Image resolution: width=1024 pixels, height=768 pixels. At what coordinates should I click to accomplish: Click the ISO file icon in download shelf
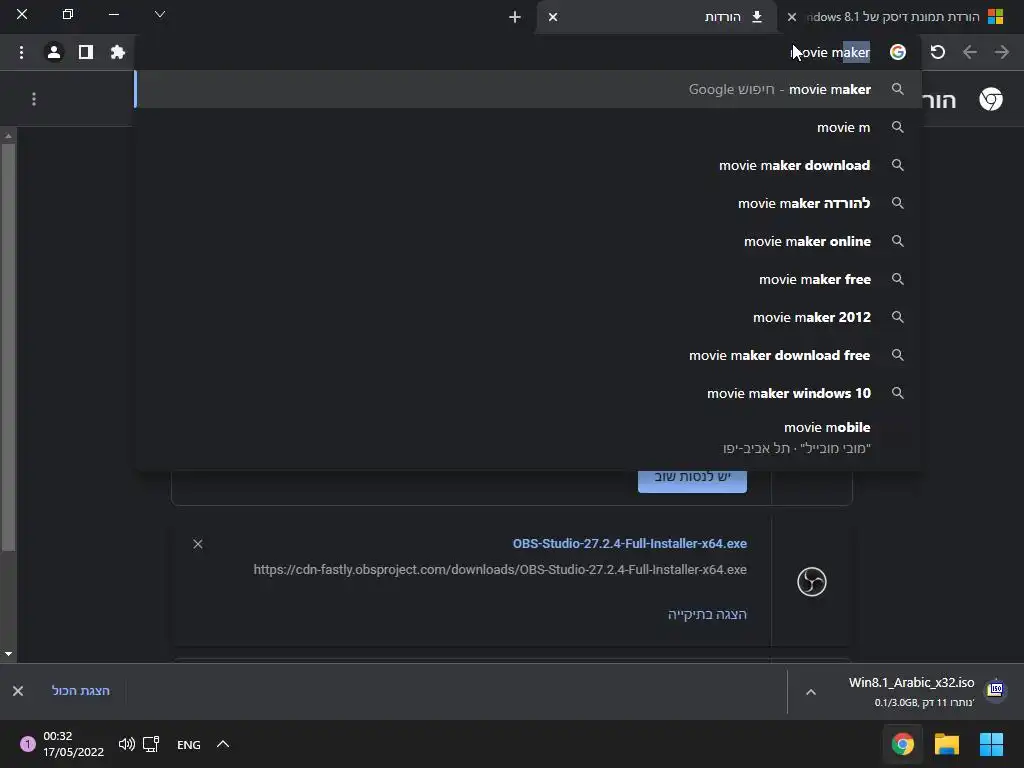pos(995,690)
